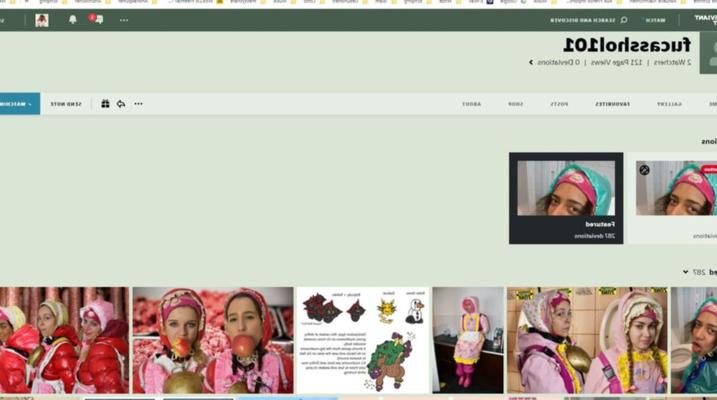Screen dimensions: 717x400
Task: Open the Featured folder card
Action: click(566, 198)
